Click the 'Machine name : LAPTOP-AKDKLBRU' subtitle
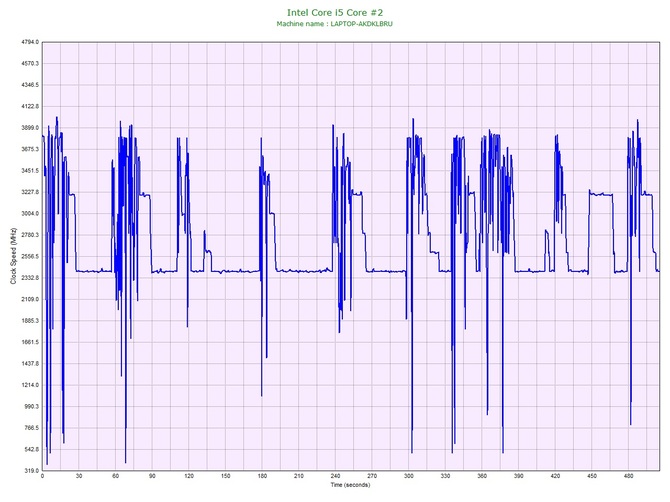The width and height of the screenshot is (670, 502). (x=335, y=24)
